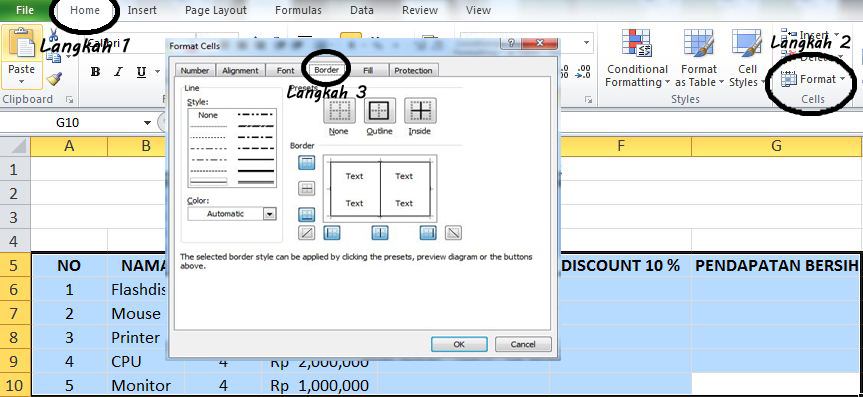The width and height of the screenshot is (863, 397).
Task: Switch to the Page Layout ribbon tab
Action: 216,10
